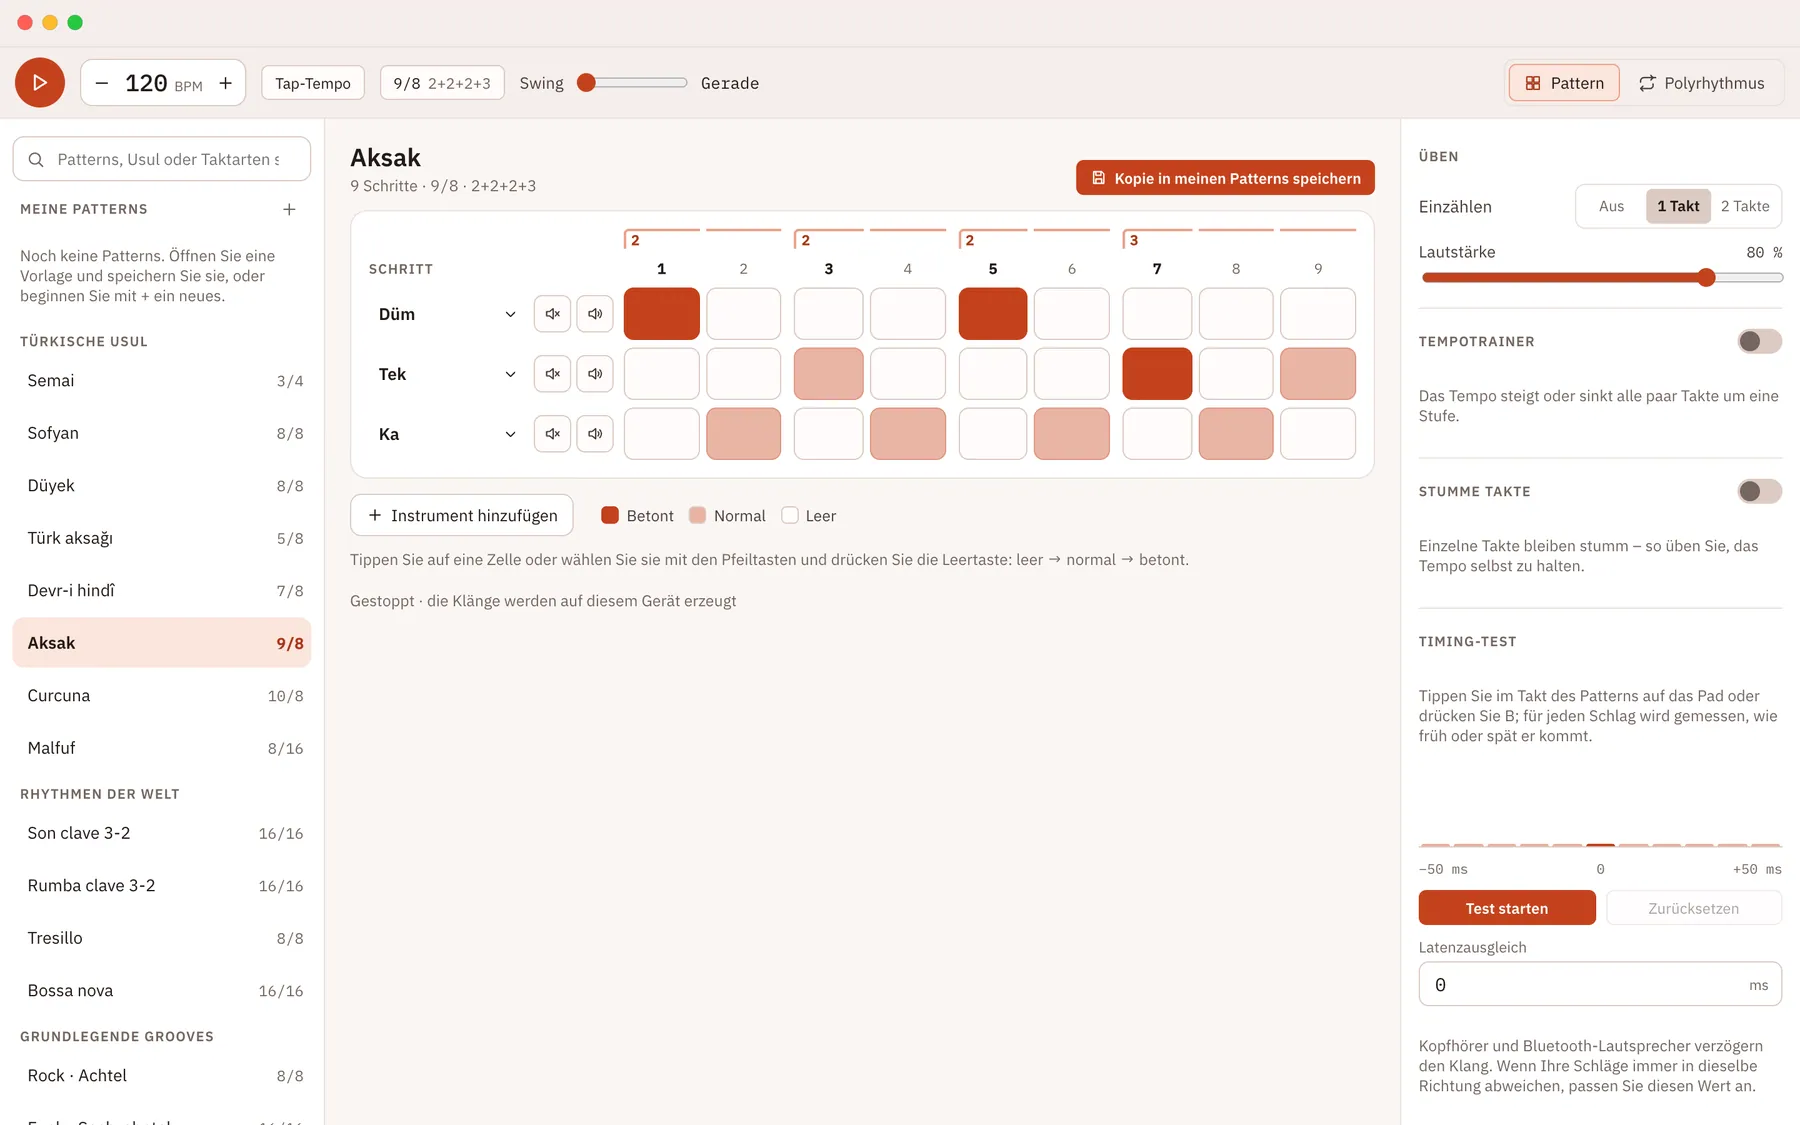Open the Düm instrument dropdown
Image resolution: width=1800 pixels, height=1125 pixels.
tap(447, 314)
